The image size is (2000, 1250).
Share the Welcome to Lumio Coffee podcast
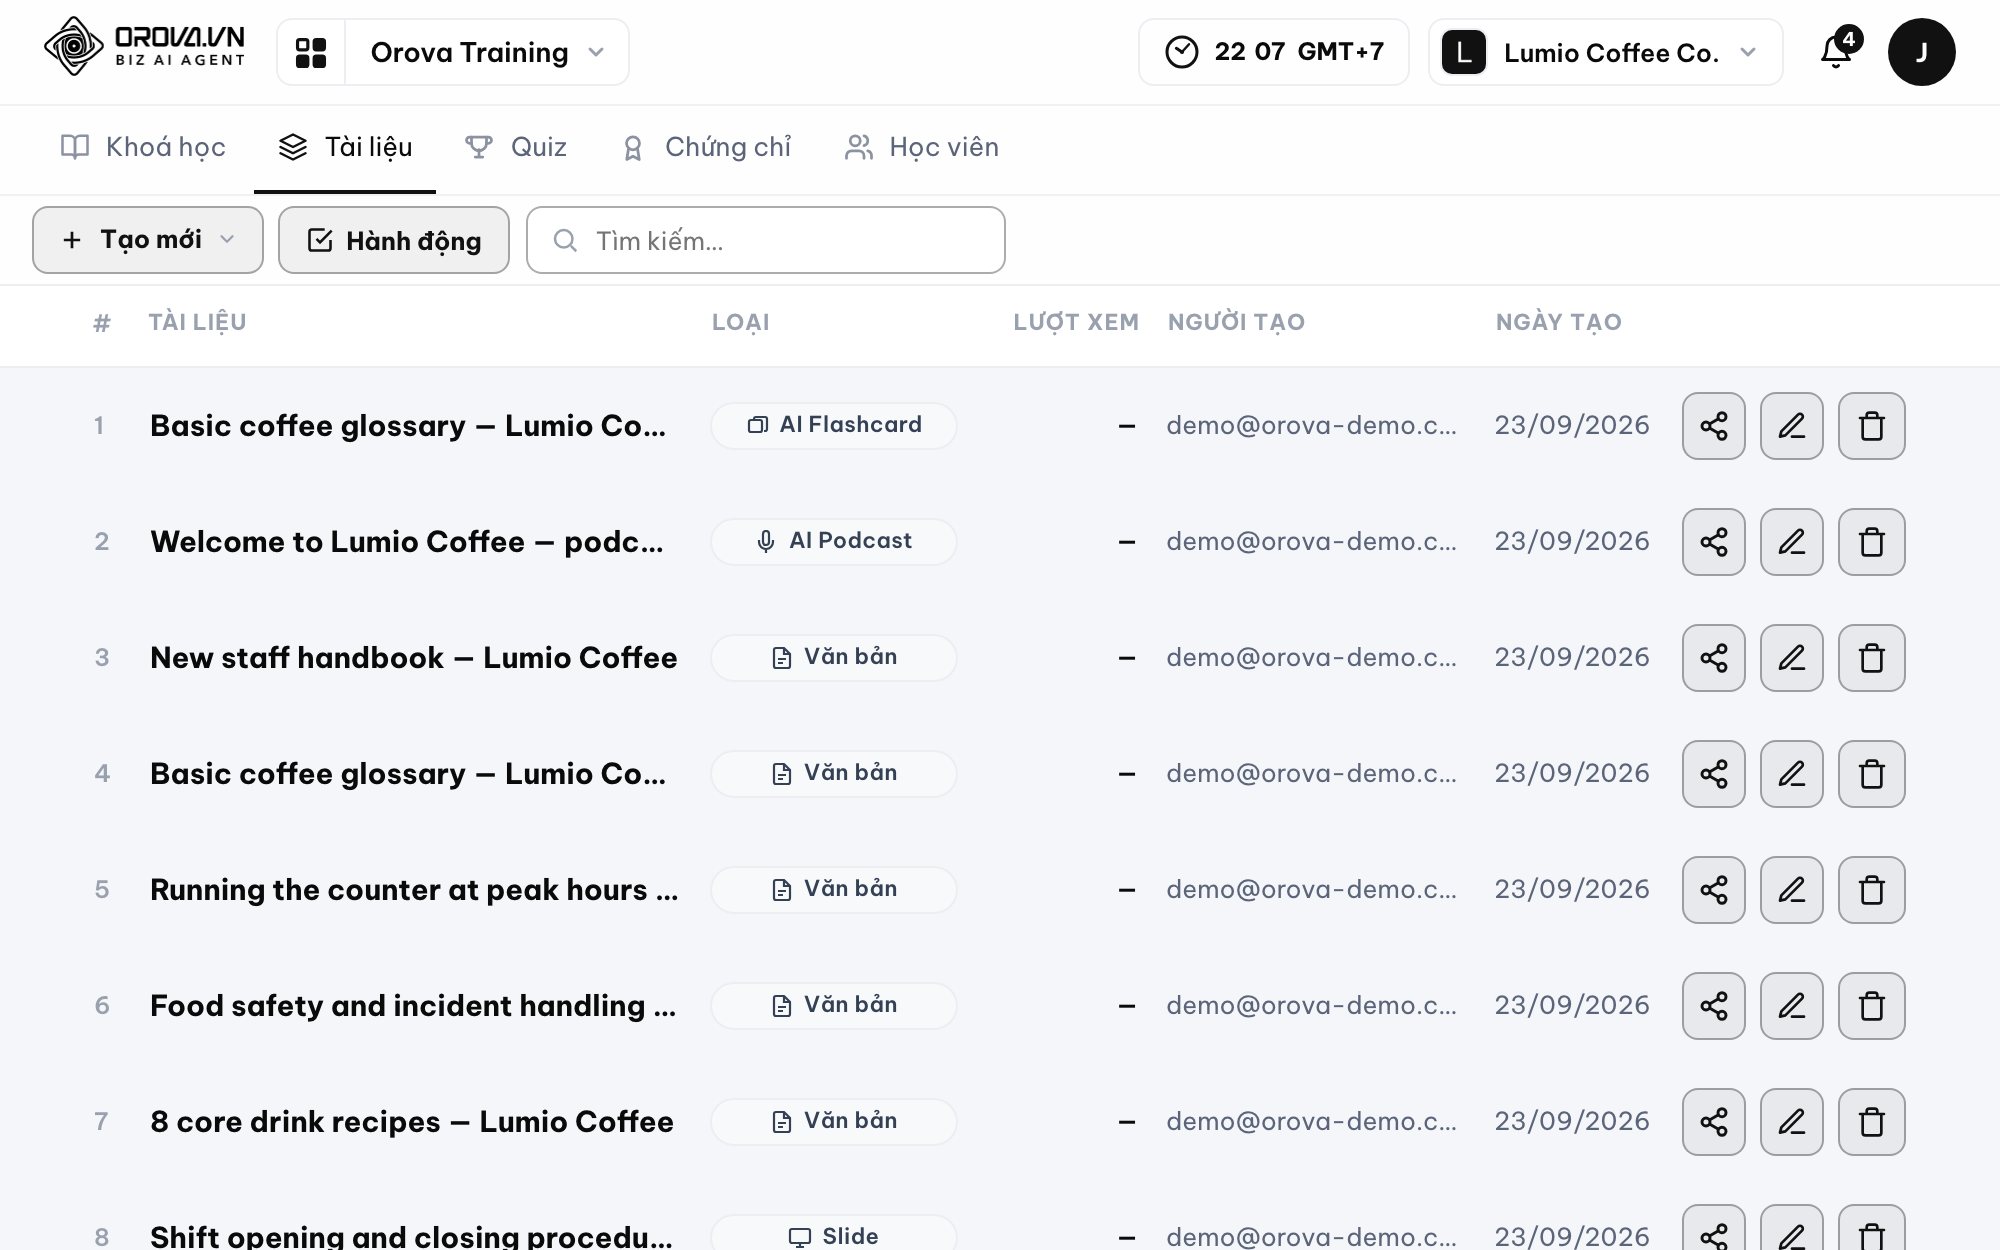(1713, 542)
